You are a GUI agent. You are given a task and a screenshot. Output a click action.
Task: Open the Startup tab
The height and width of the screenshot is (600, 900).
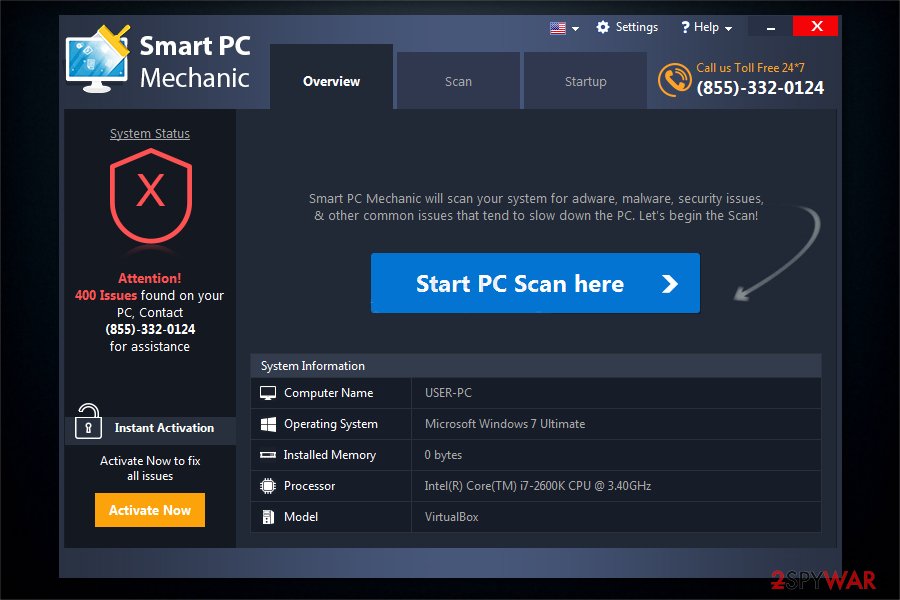585,82
